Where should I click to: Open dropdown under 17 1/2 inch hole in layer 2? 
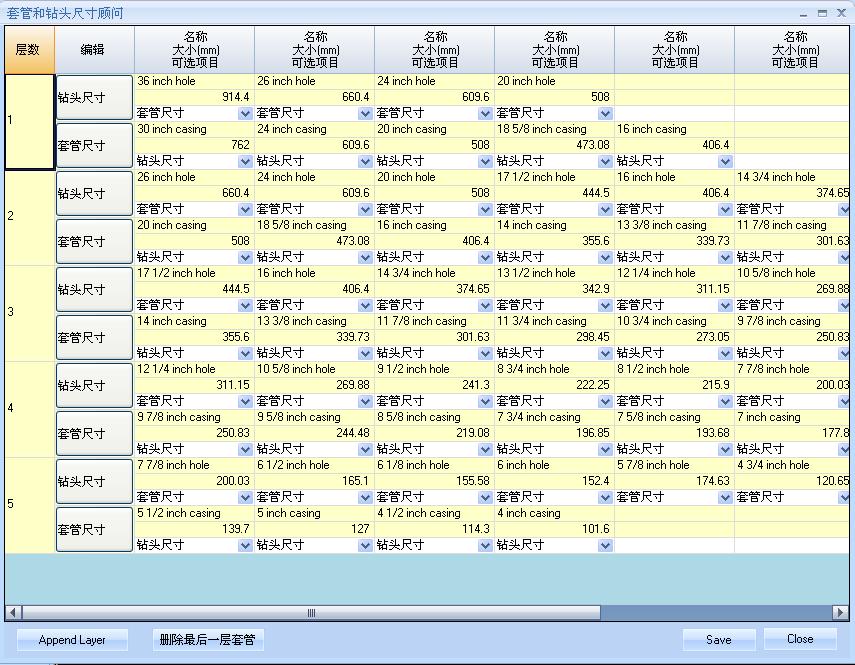pyautogui.click(x=605, y=209)
